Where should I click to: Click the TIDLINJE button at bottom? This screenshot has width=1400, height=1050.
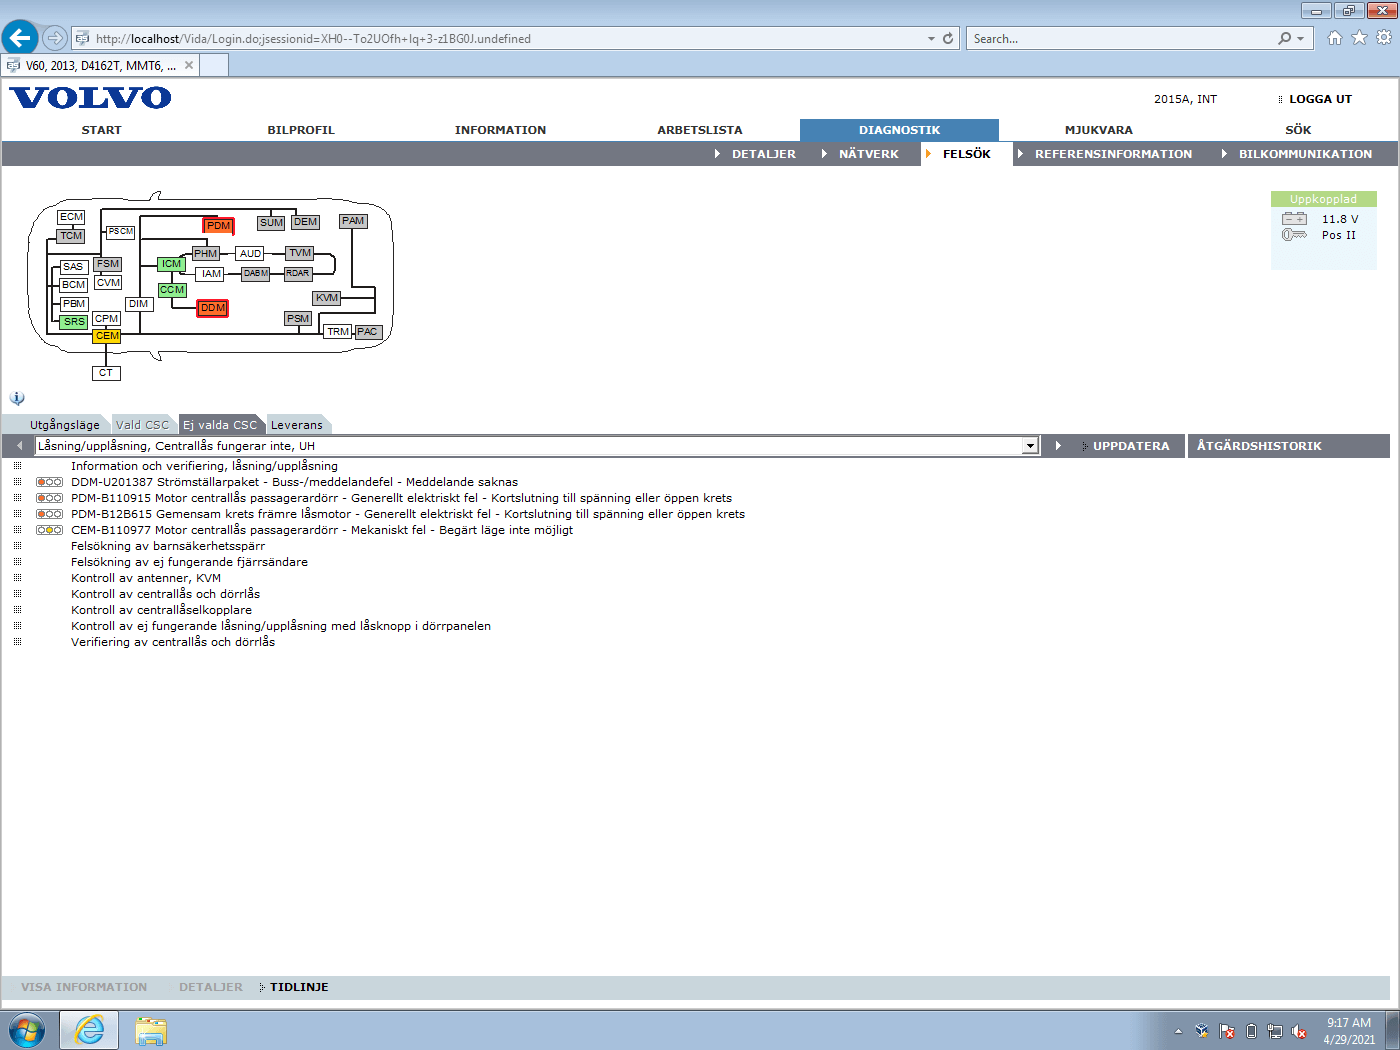click(299, 987)
